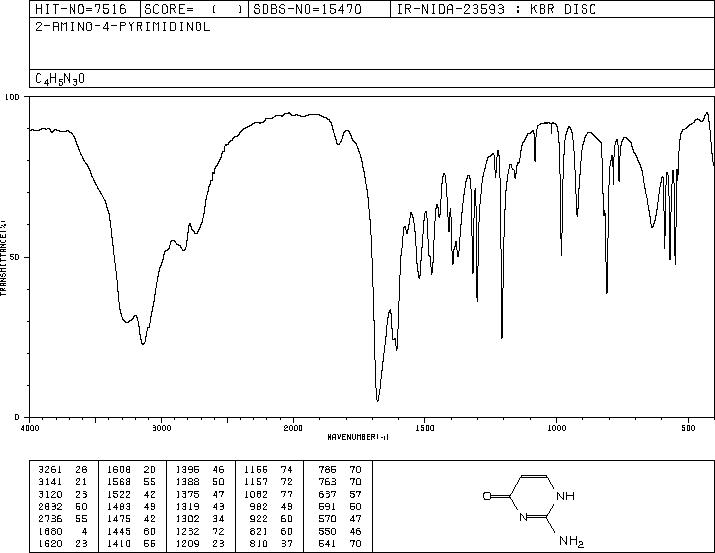The width and height of the screenshot is (715, 553).
Task: Click the HIT-NO=7516 header cell
Action: [x=81, y=9]
